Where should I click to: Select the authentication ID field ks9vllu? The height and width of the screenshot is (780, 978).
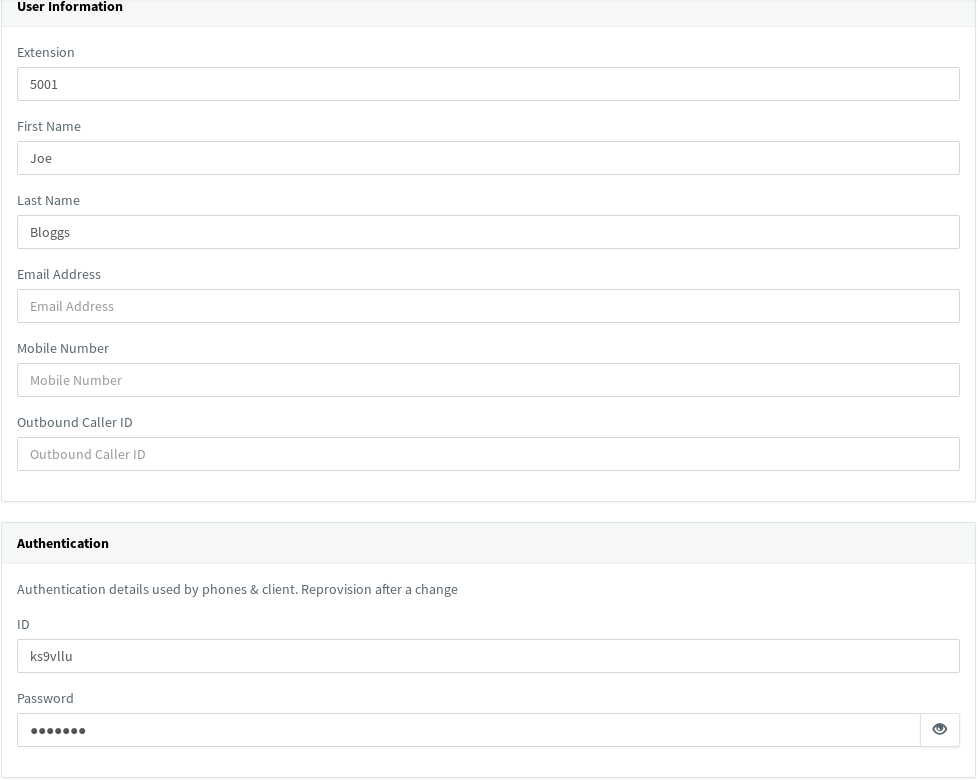pyautogui.click(x=488, y=656)
